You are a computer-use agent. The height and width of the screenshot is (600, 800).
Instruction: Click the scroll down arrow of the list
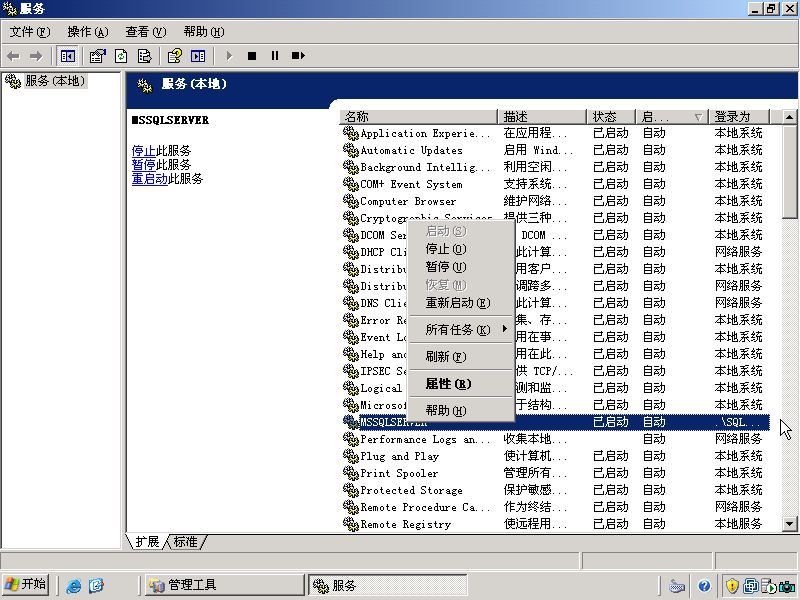pyautogui.click(x=789, y=523)
